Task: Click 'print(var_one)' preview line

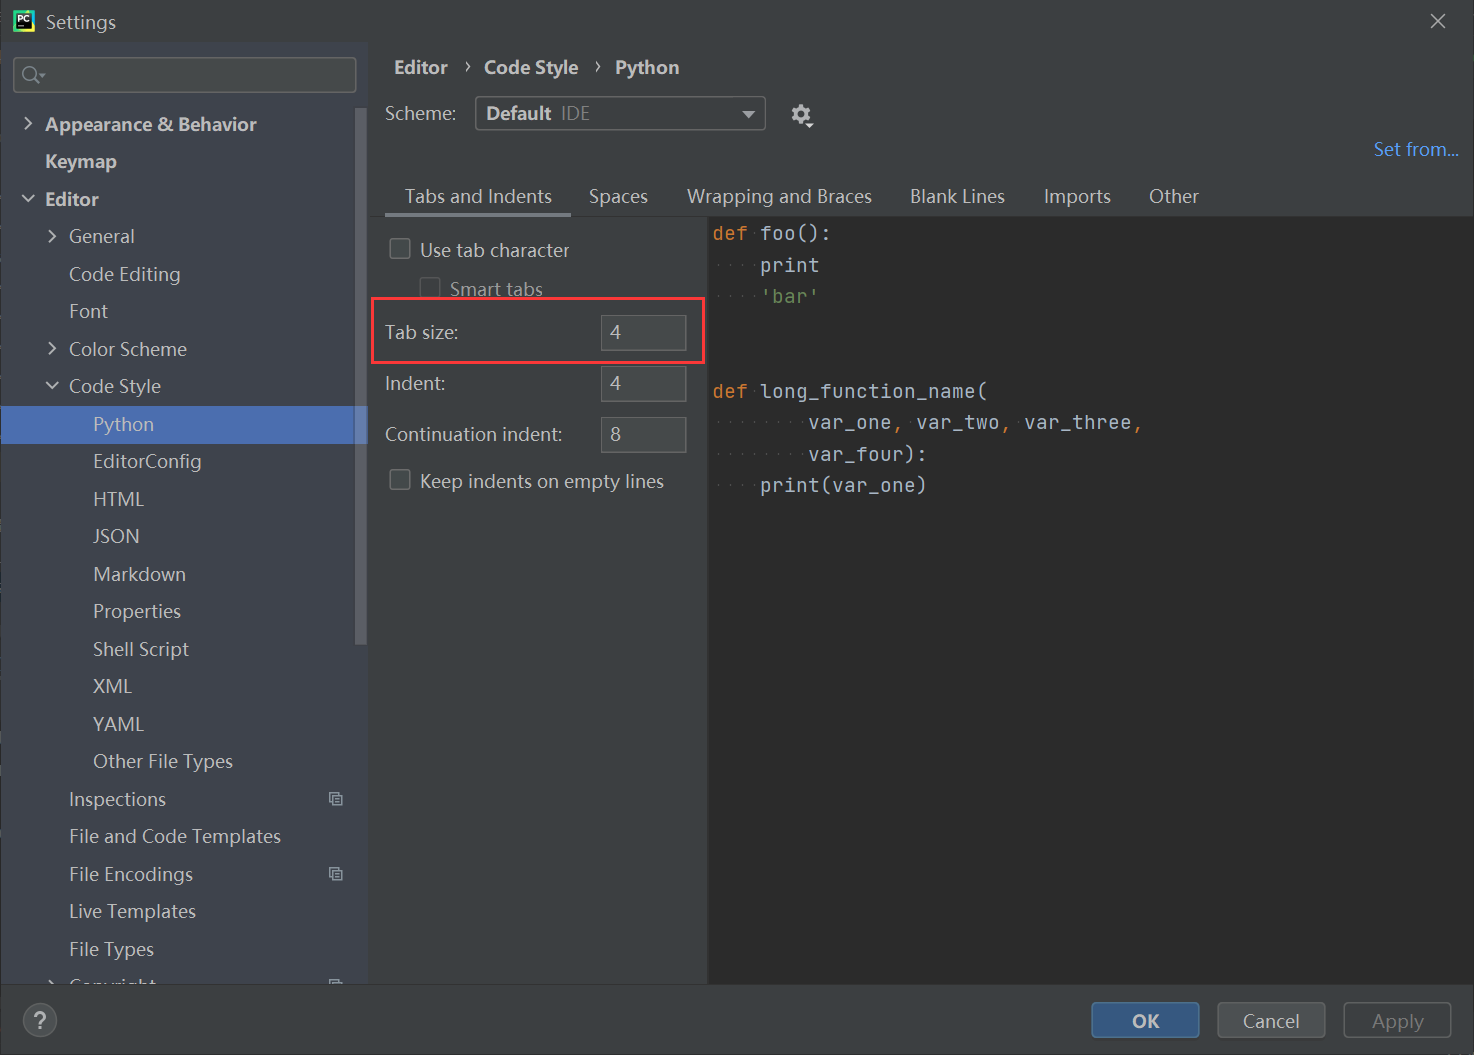Action: 843,485
